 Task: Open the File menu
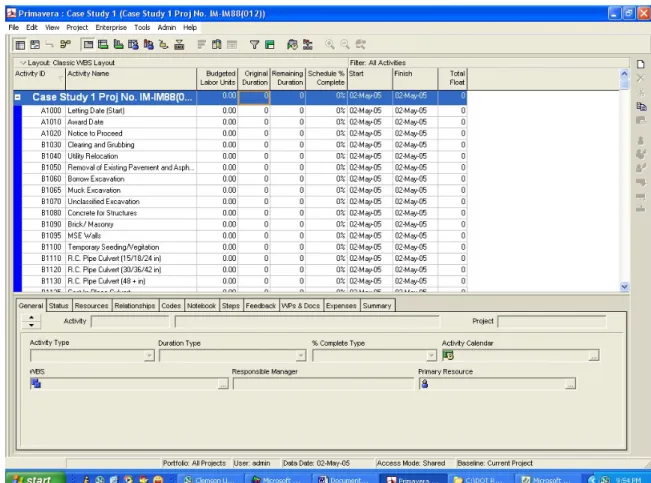point(14,27)
